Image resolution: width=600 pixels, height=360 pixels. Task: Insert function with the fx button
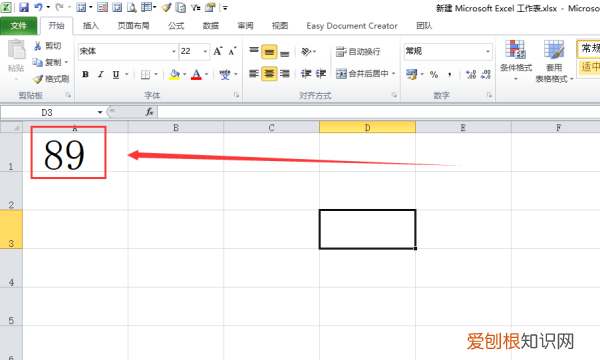tap(150, 112)
